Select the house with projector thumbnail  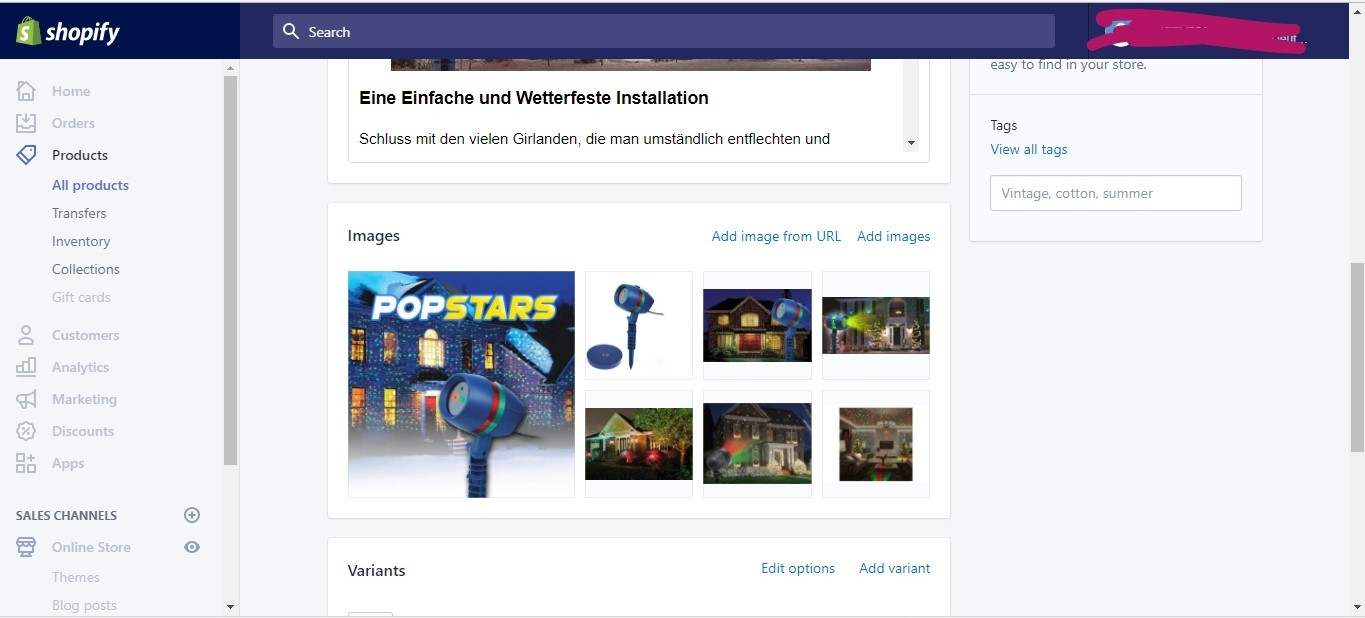pos(757,325)
